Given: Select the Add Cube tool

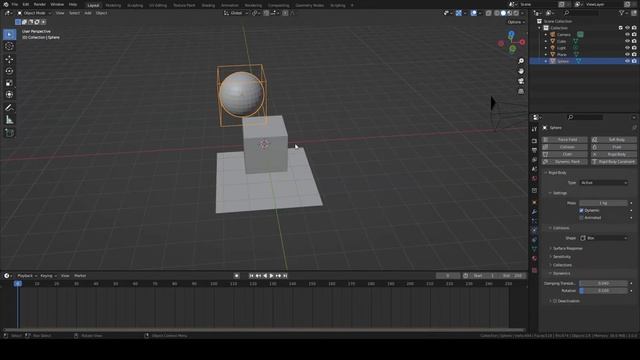Looking at the screenshot, I should click(x=9, y=133).
